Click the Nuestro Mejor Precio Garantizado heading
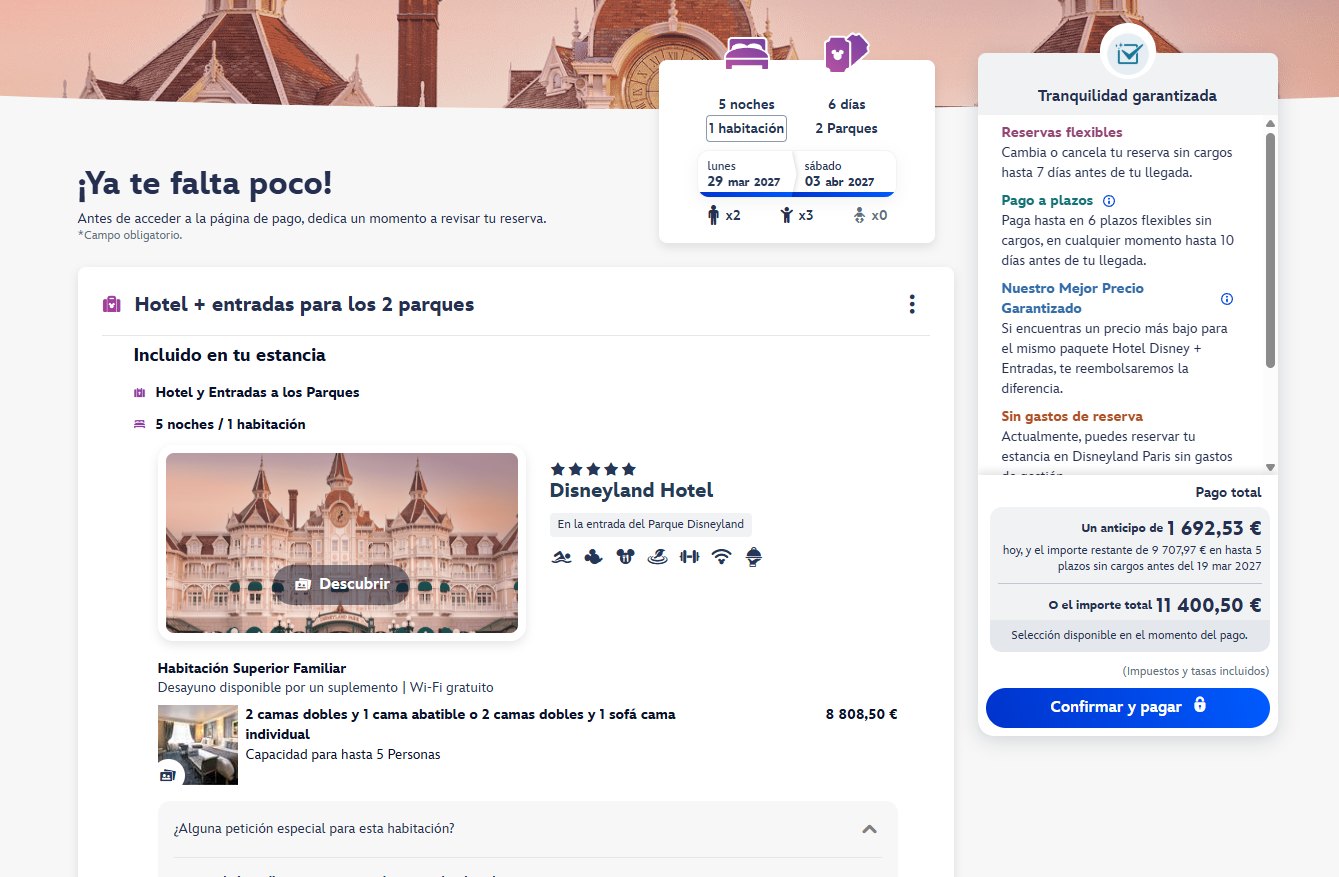 point(1072,298)
